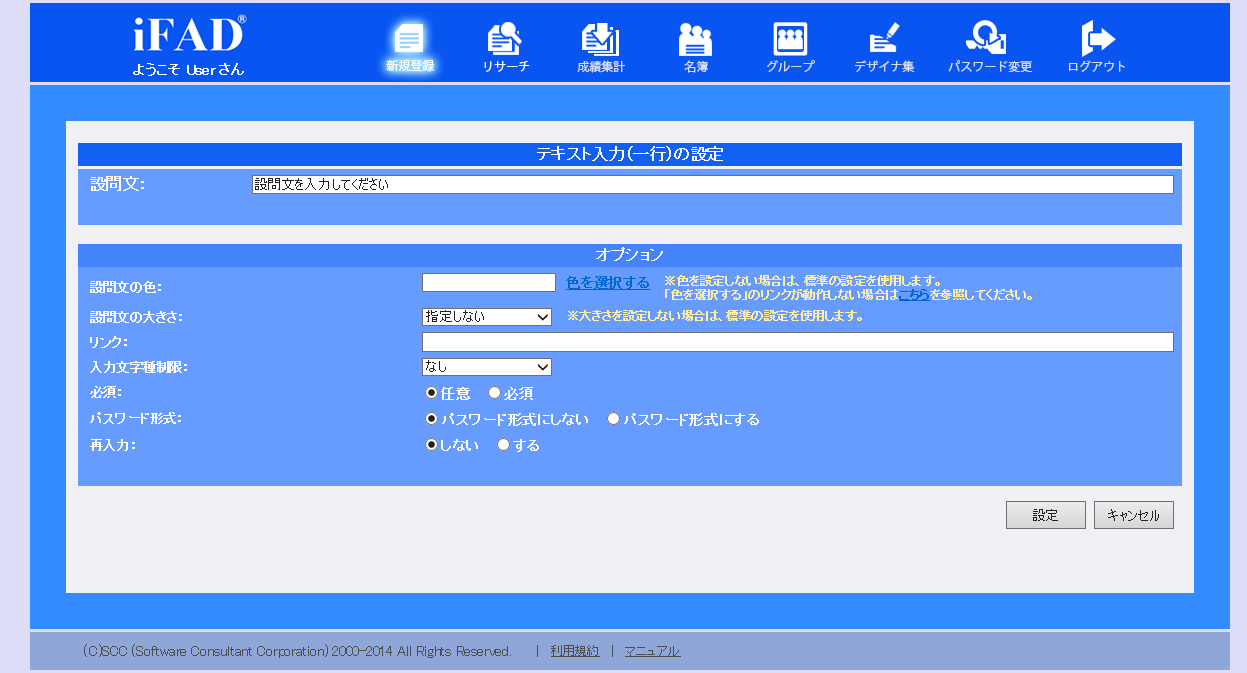
Task: Click the ログアウト menu label
Action: coord(1097,67)
